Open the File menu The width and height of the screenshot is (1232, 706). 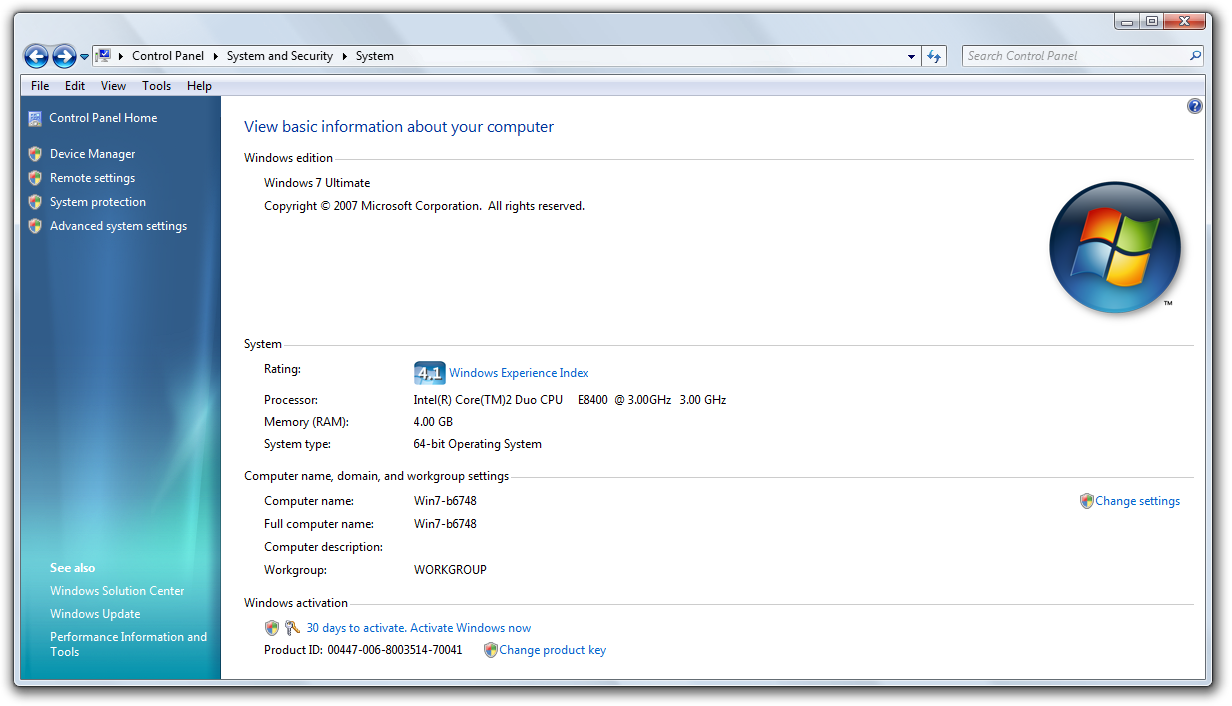tap(40, 86)
